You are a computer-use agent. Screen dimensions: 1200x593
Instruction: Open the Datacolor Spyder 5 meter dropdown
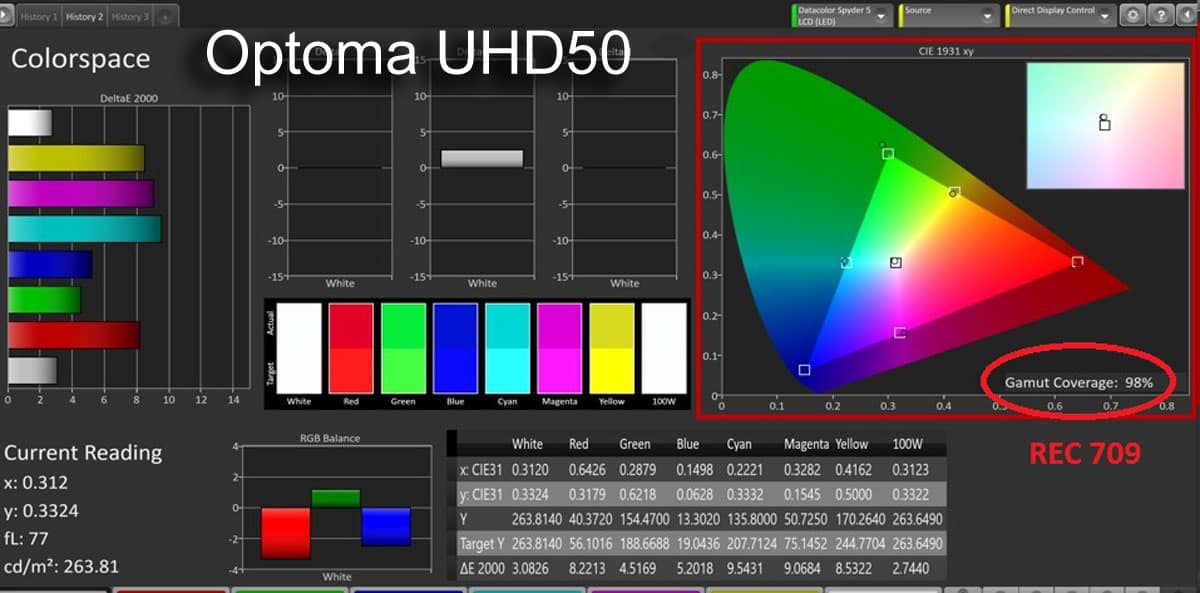tap(842, 15)
